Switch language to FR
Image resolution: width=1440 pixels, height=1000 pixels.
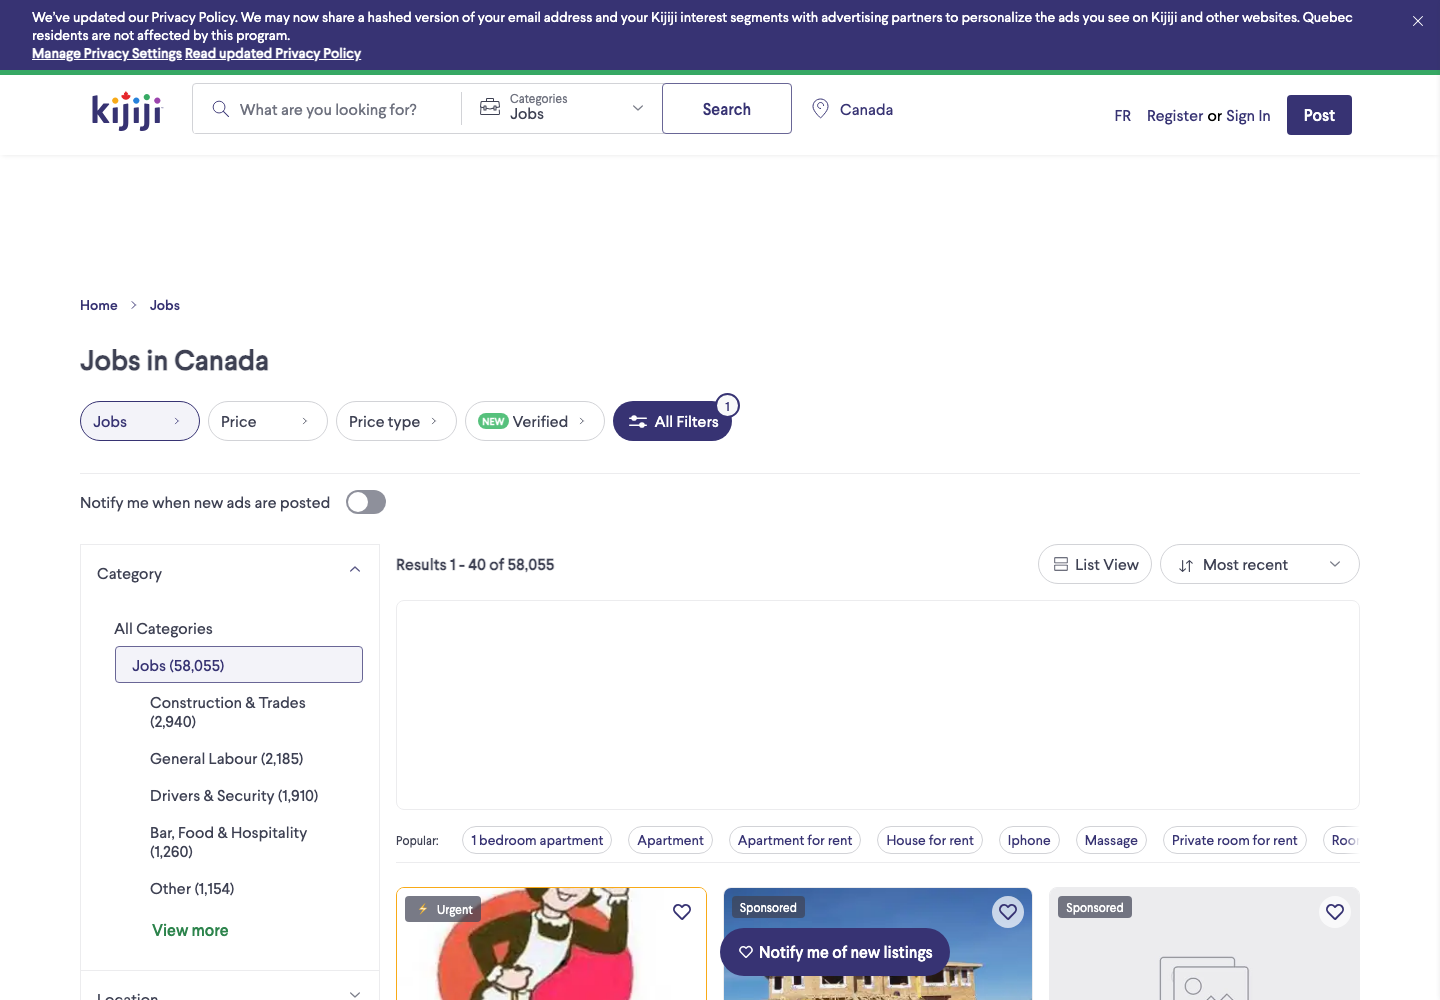click(1122, 115)
